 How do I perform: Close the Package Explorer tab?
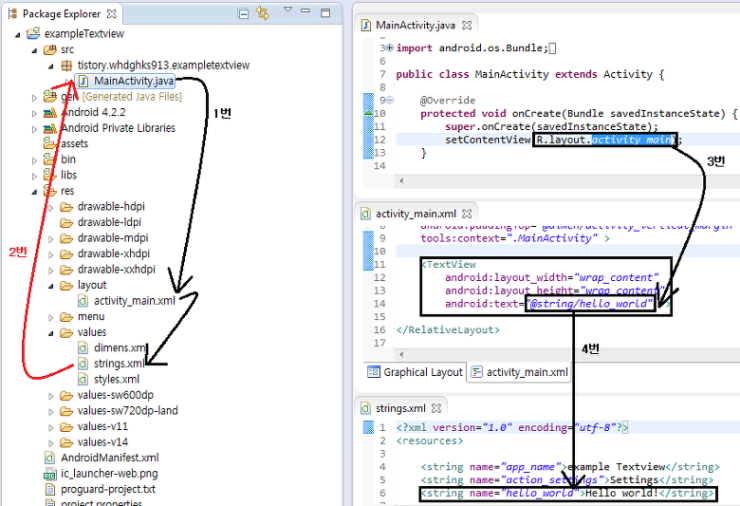point(111,14)
